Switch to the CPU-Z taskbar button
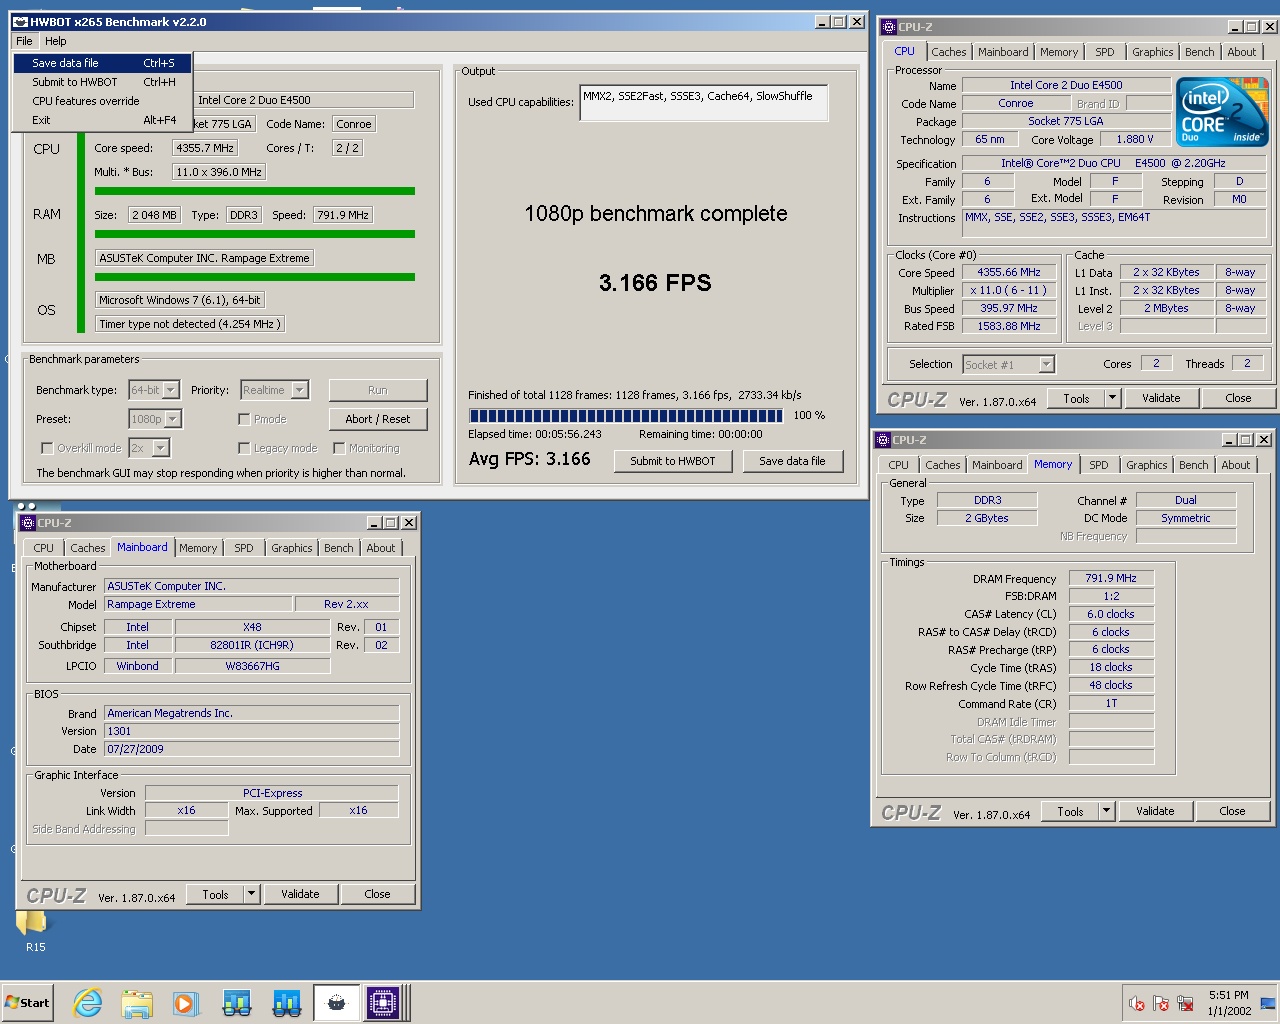 point(383,1002)
